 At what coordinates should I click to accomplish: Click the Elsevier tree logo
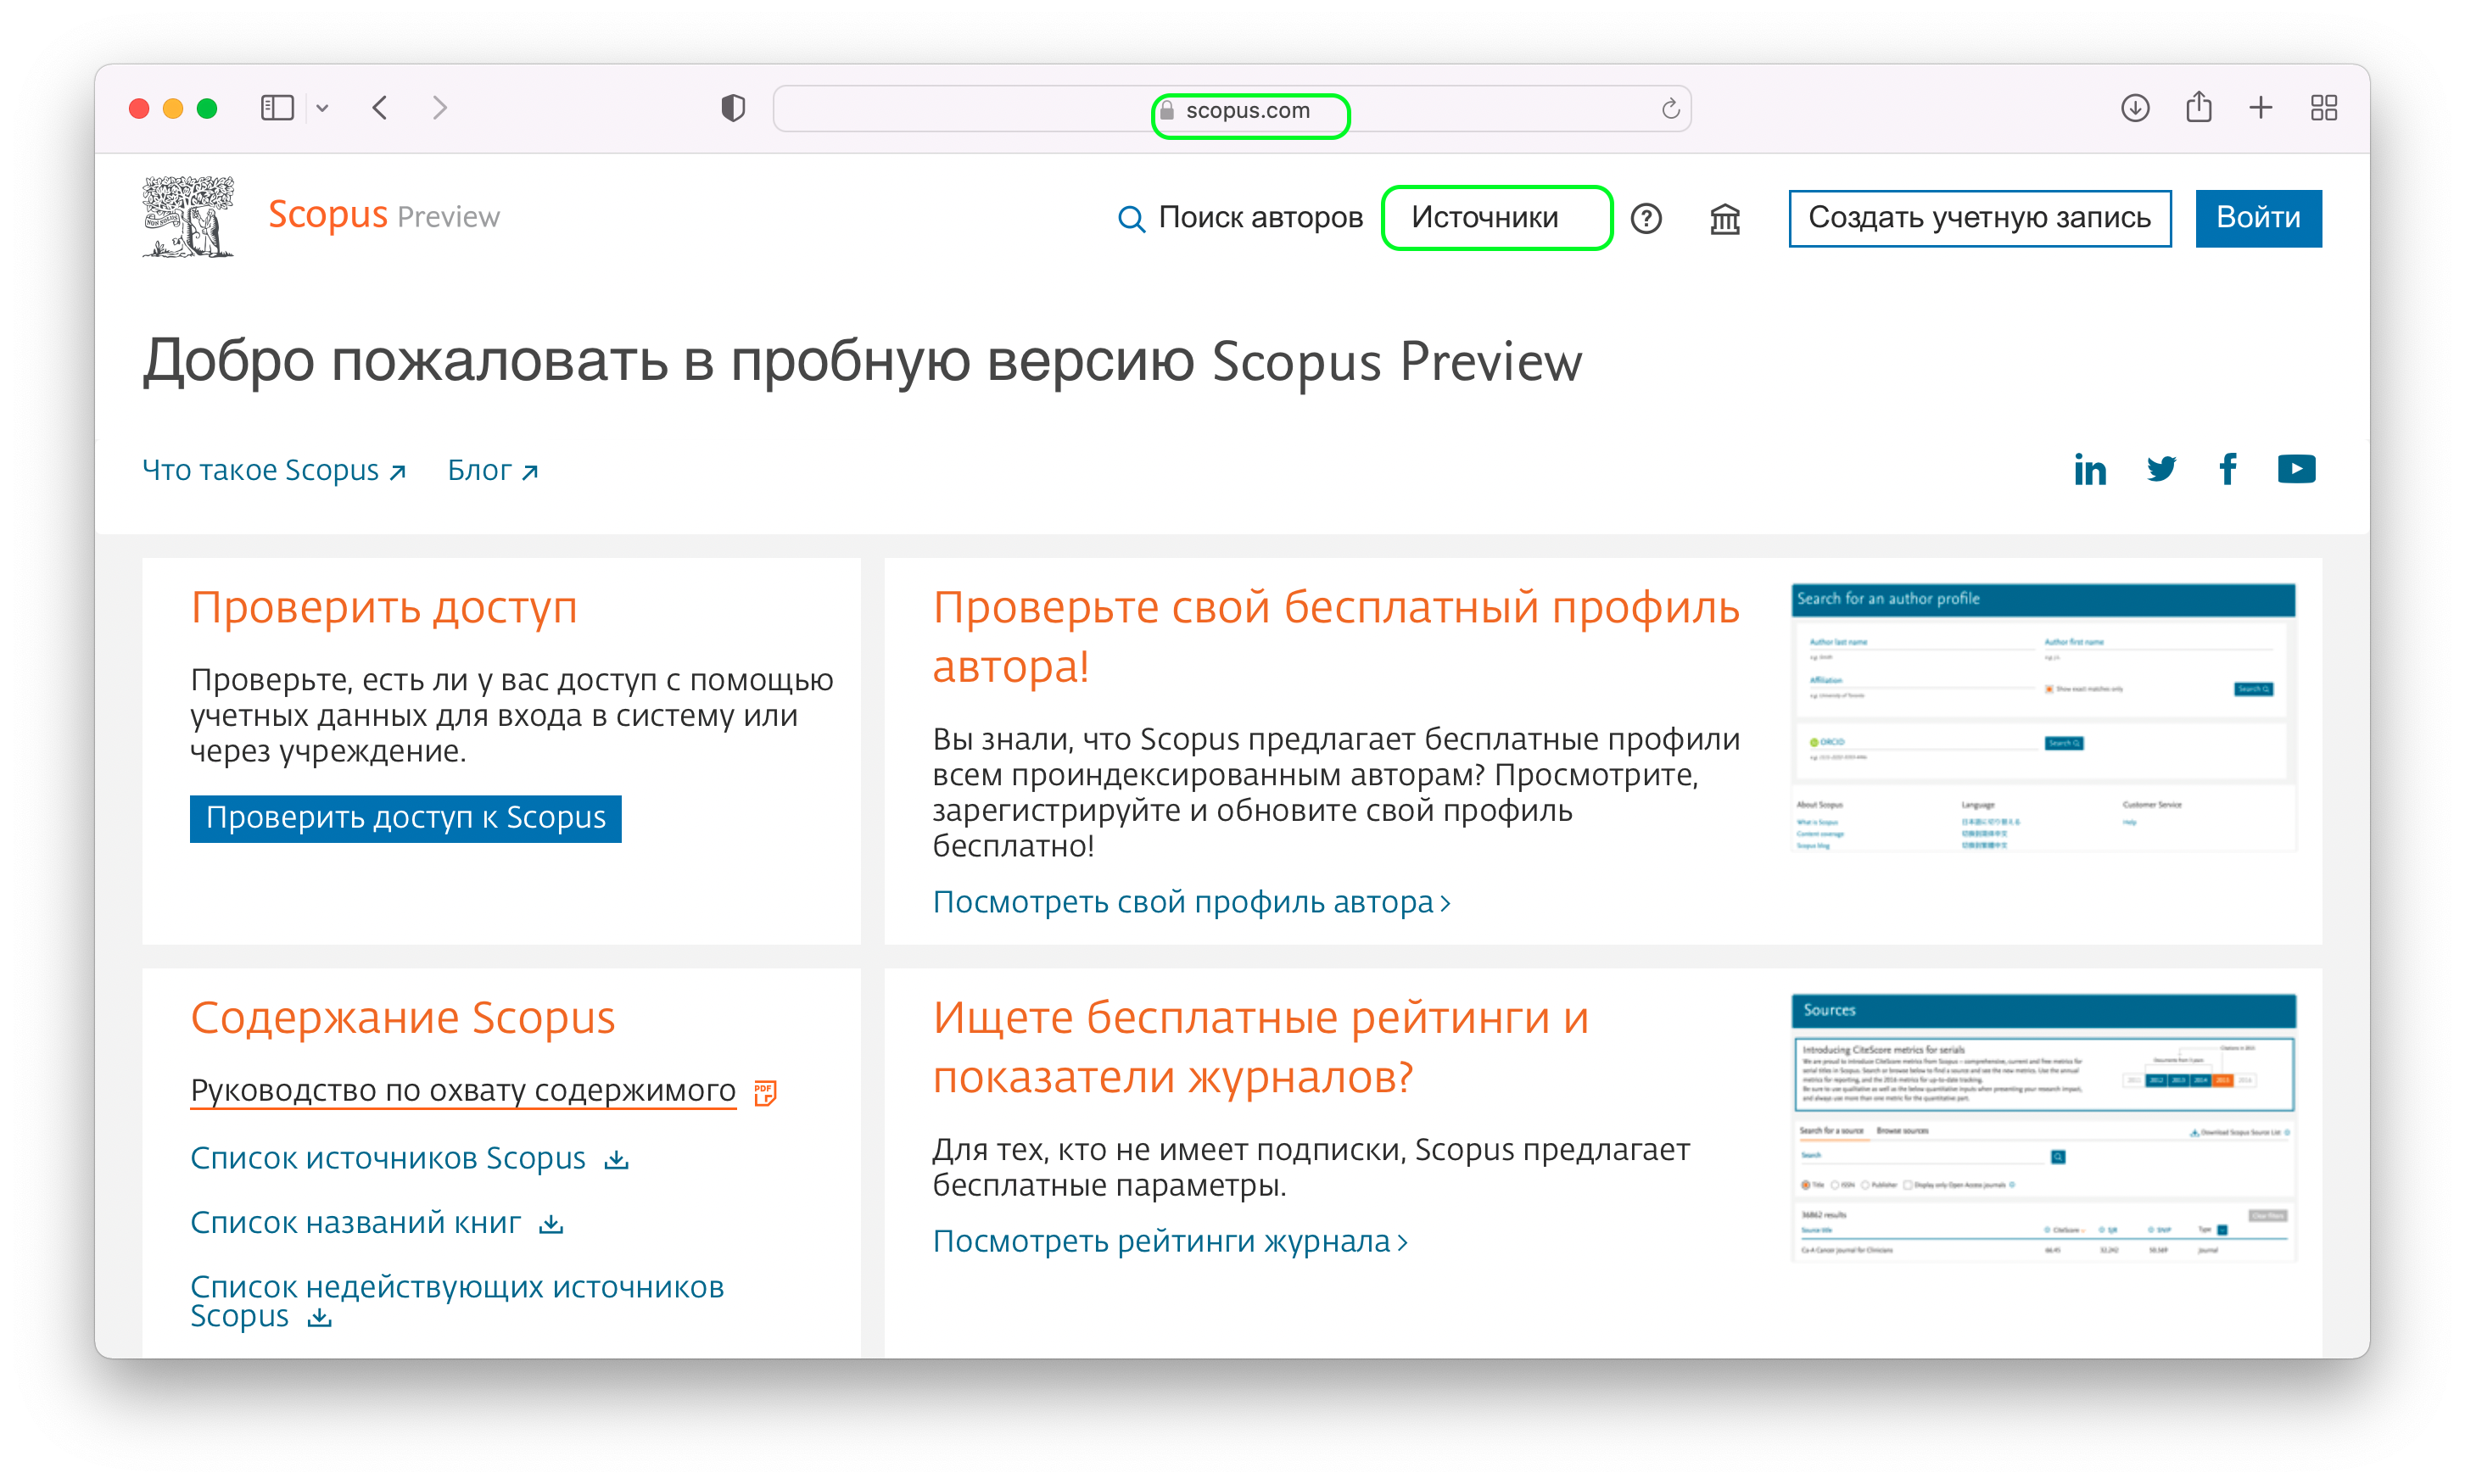coord(188,217)
